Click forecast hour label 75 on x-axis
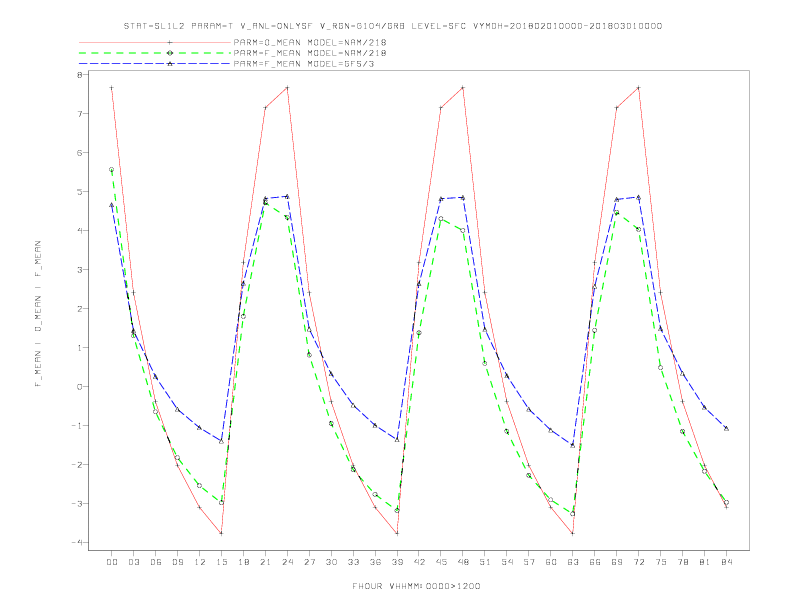 point(661,562)
